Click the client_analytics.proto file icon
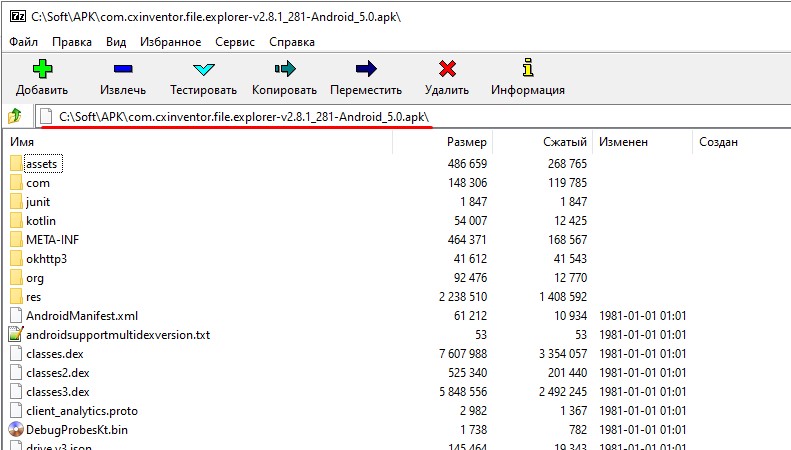The image size is (791, 450). point(16,411)
